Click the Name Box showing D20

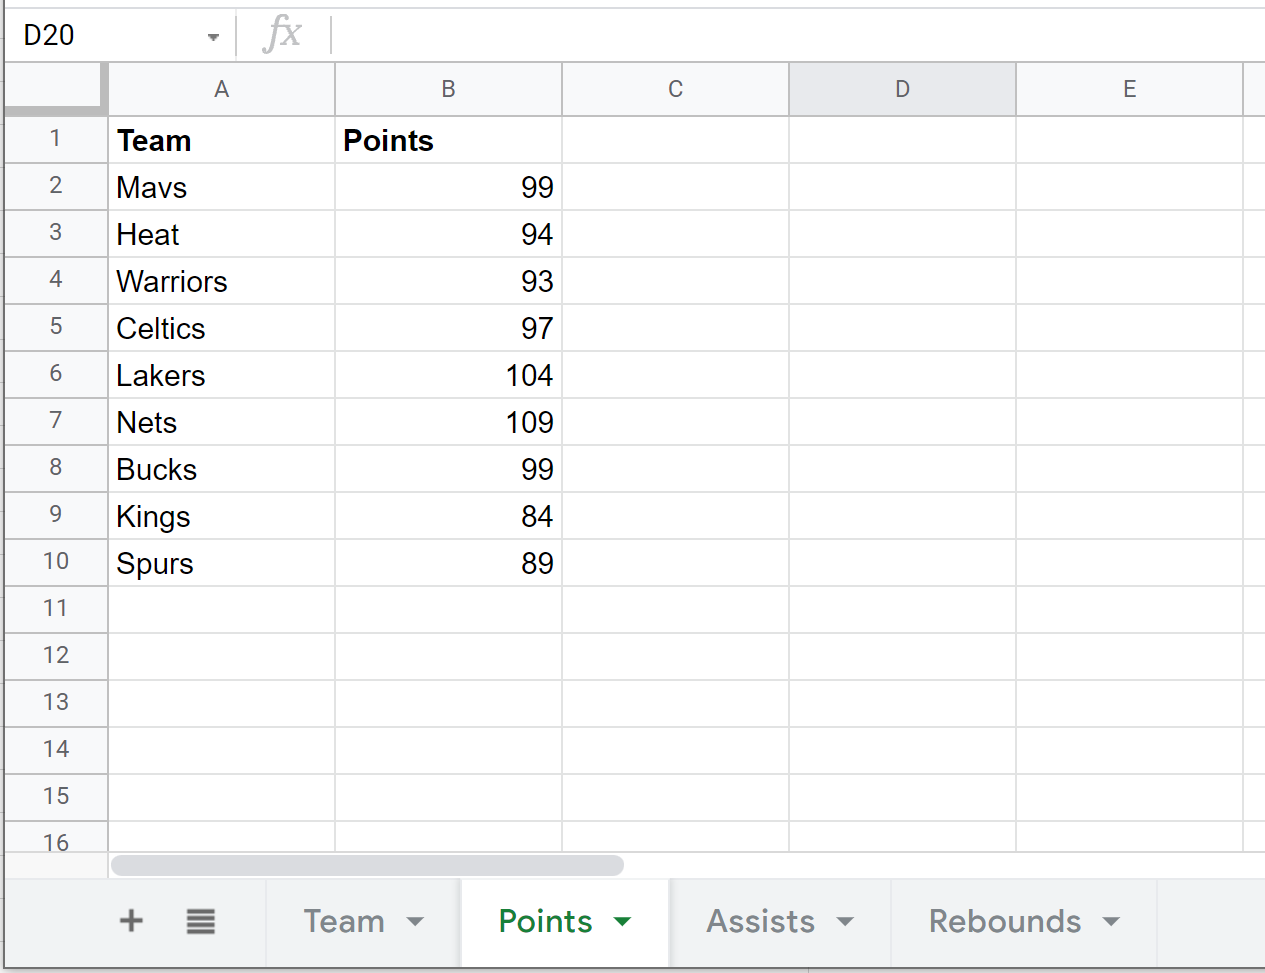[x=110, y=35]
